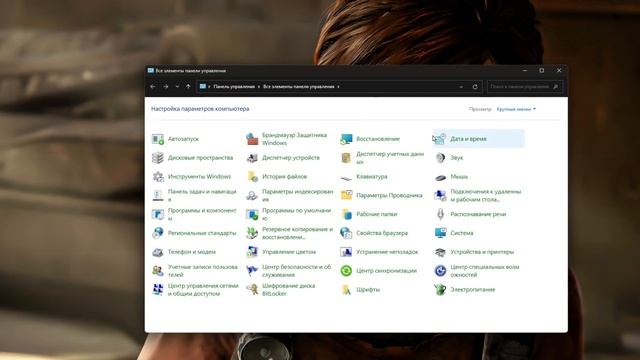
Task: Refresh the Control Panel view
Action: click(x=475, y=87)
